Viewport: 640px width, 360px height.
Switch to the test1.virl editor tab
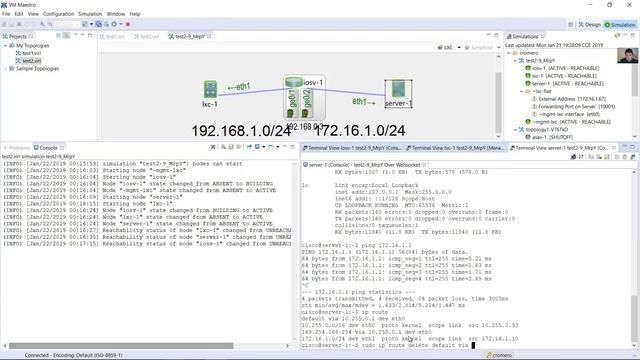112,36
